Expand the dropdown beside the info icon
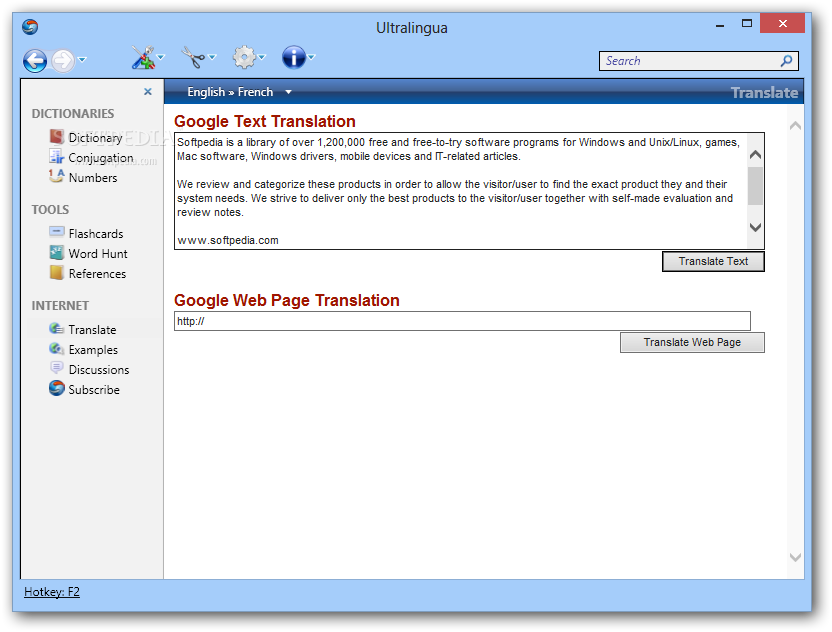The height and width of the screenshot is (632, 832). tap(312, 57)
